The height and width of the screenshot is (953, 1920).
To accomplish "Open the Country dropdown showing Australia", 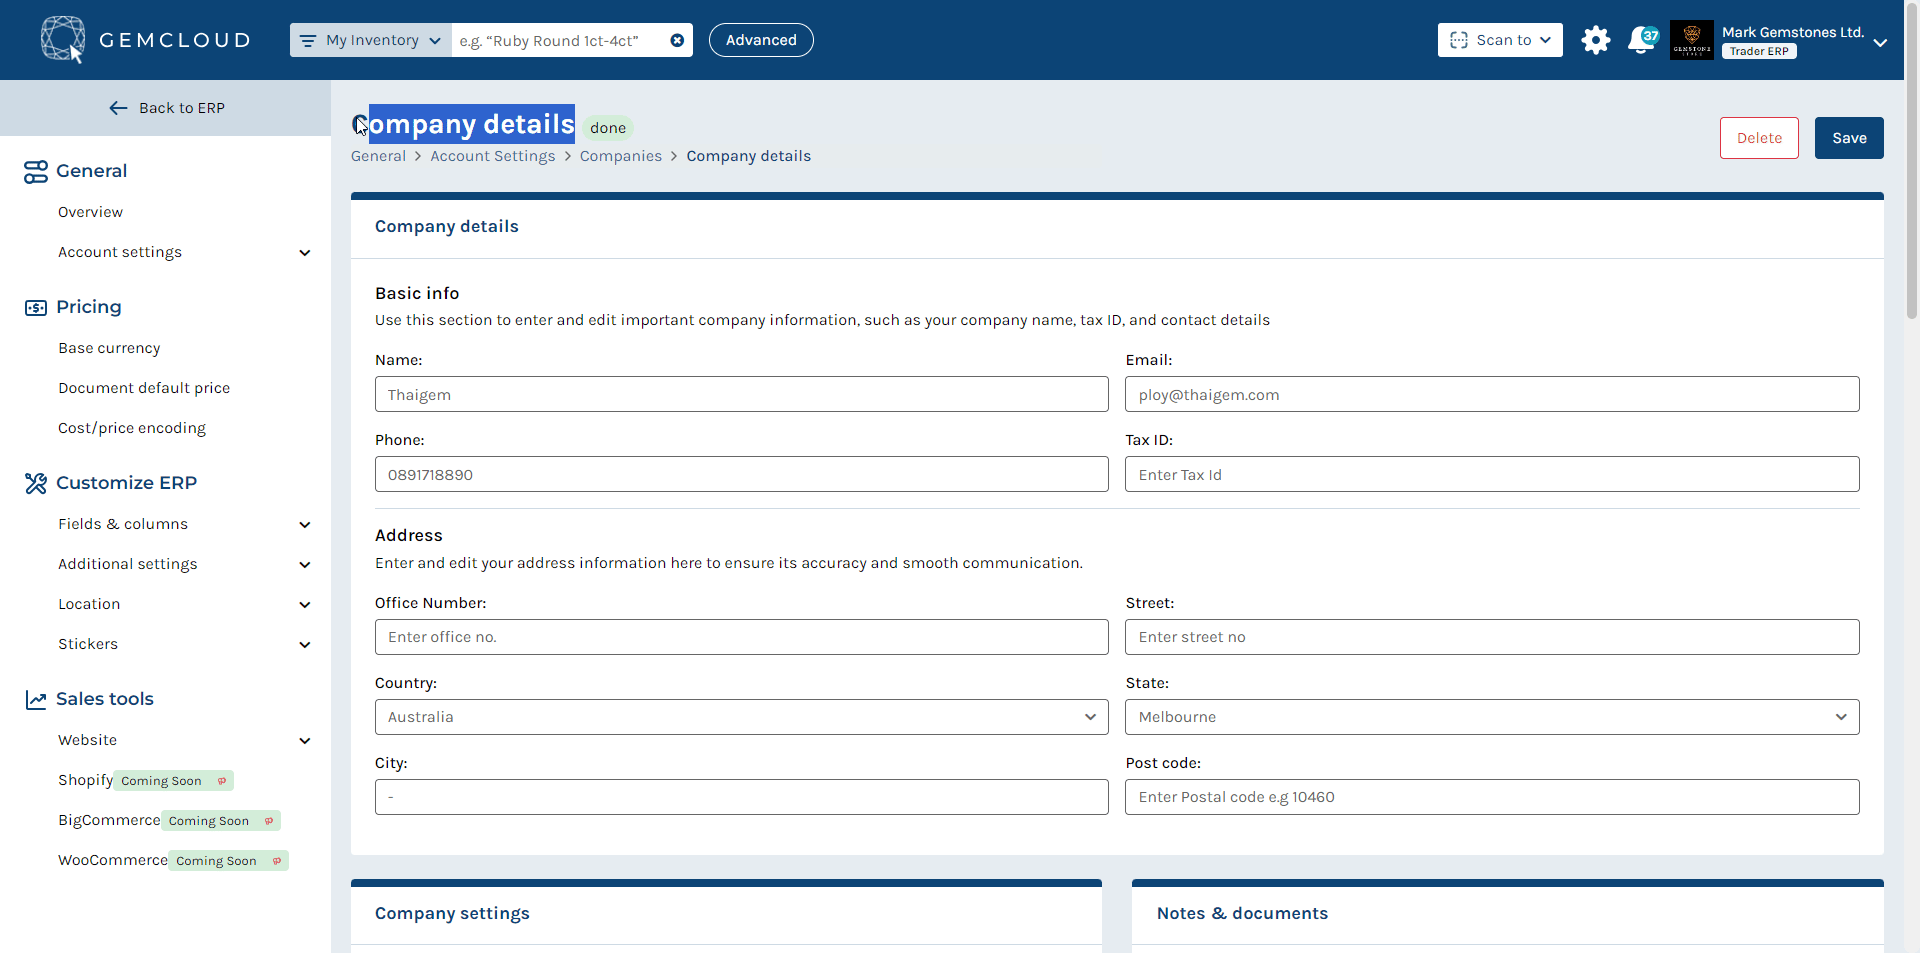I will (741, 717).
